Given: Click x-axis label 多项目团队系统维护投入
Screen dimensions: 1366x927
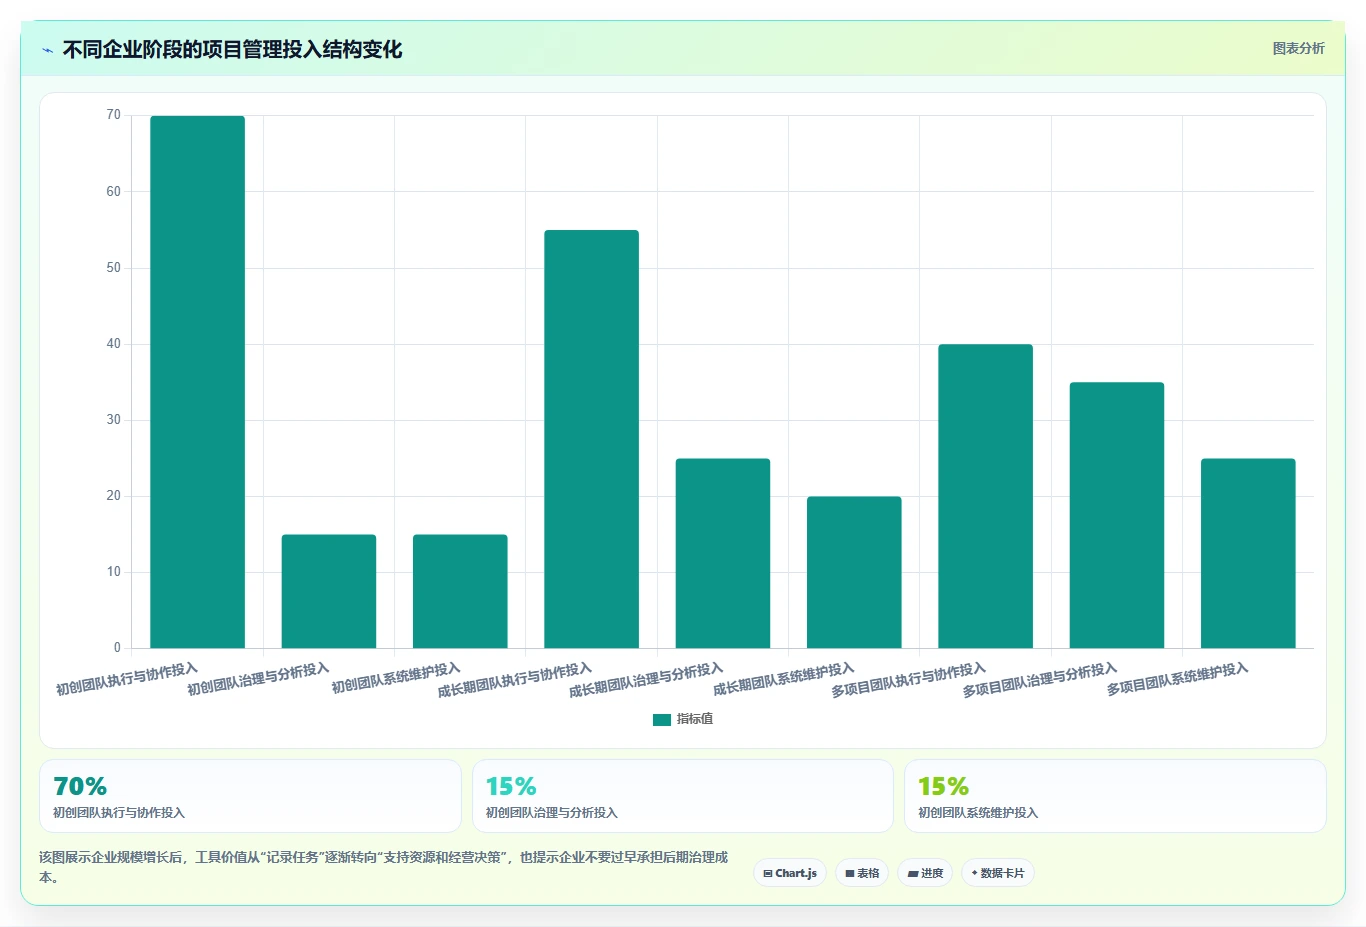Looking at the screenshot, I should coord(1178,679).
